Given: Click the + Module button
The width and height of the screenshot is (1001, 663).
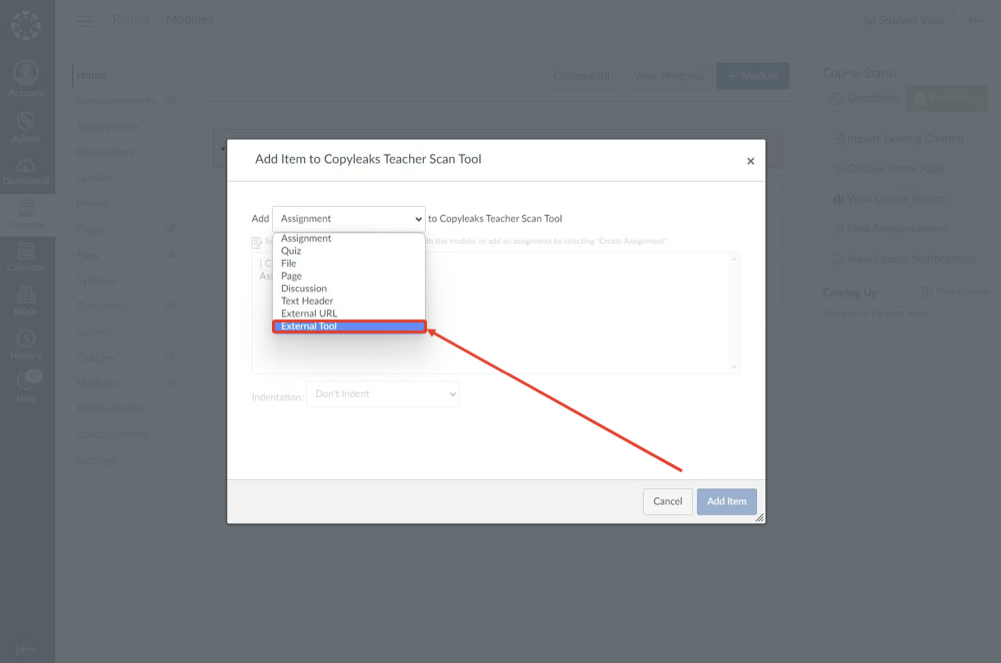Looking at the screenshot, I should click(753, 75).
